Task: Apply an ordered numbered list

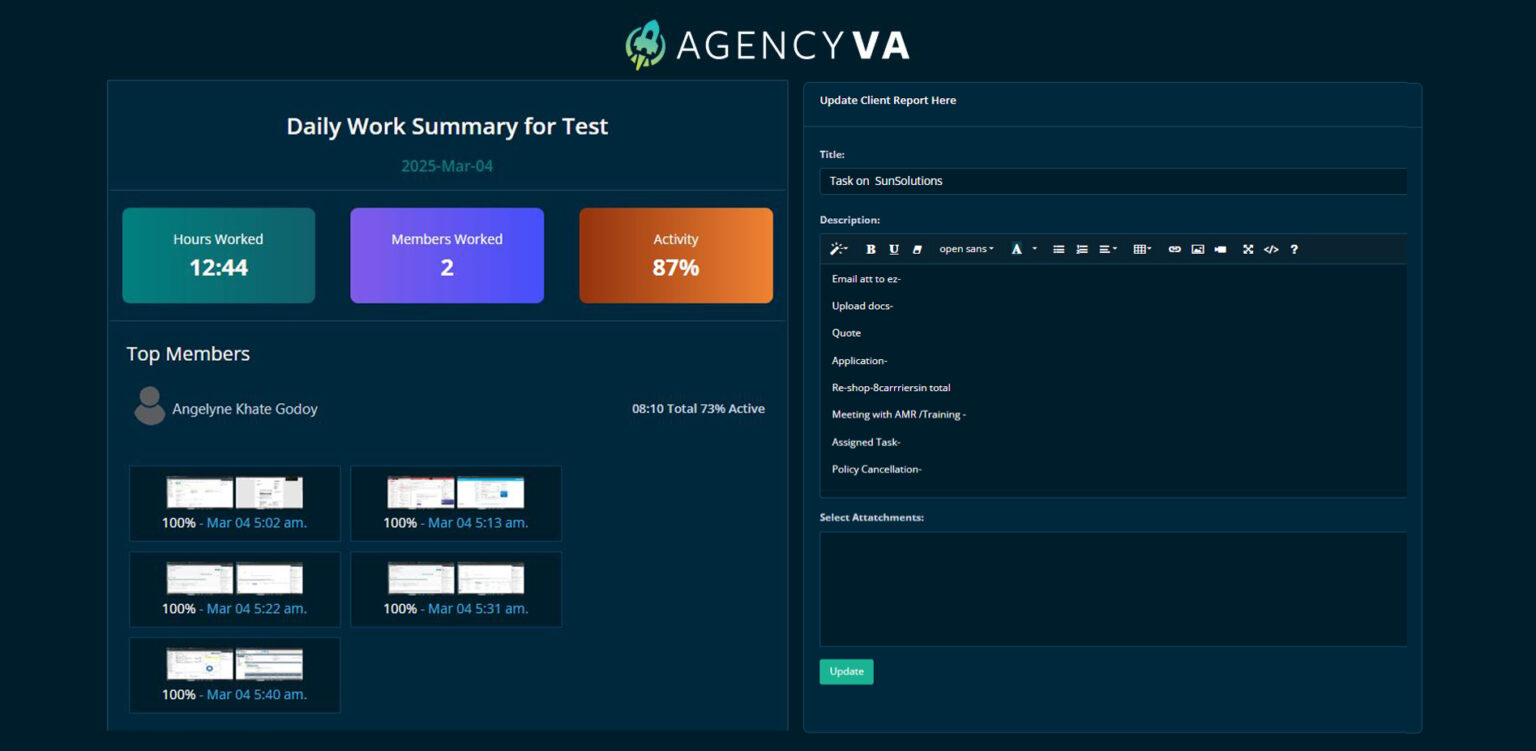Action: (x=1082, y=249)
